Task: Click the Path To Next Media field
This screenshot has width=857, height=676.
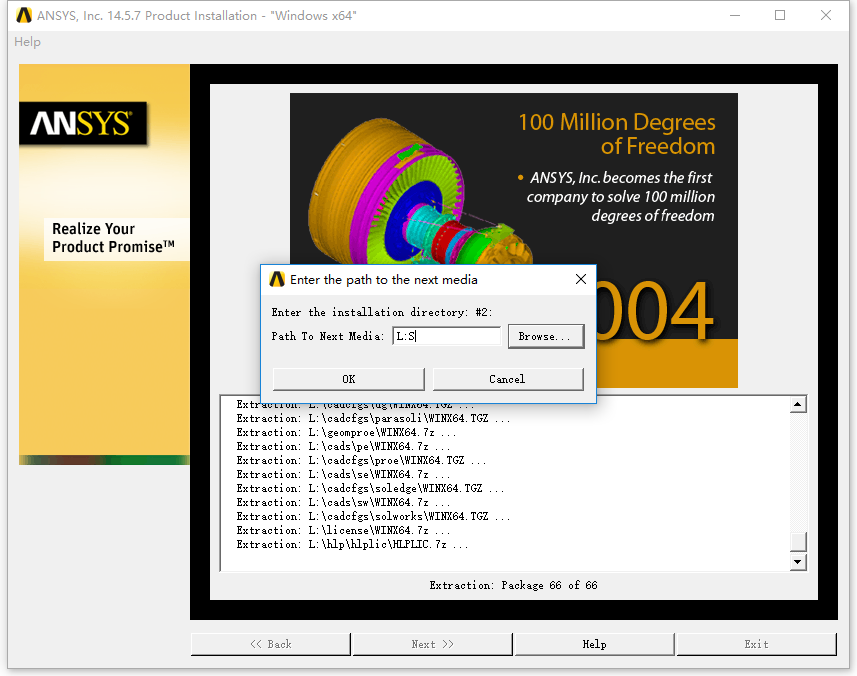Action: tap(446, 337)
